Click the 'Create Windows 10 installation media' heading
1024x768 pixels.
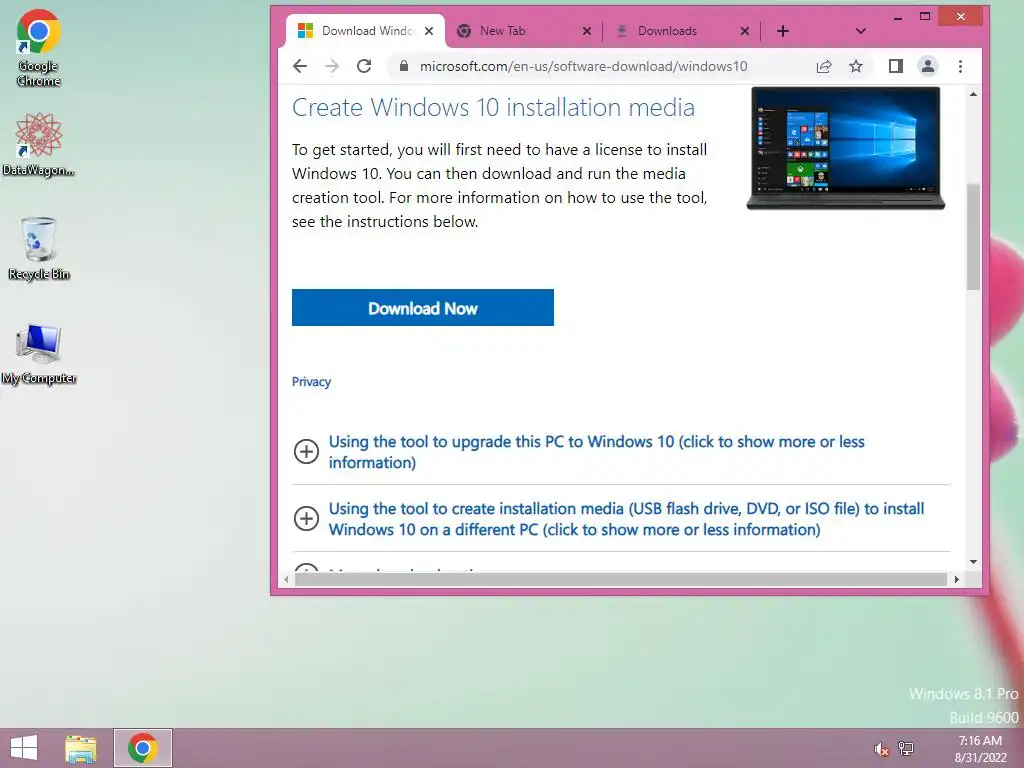(x=493, y=107)
